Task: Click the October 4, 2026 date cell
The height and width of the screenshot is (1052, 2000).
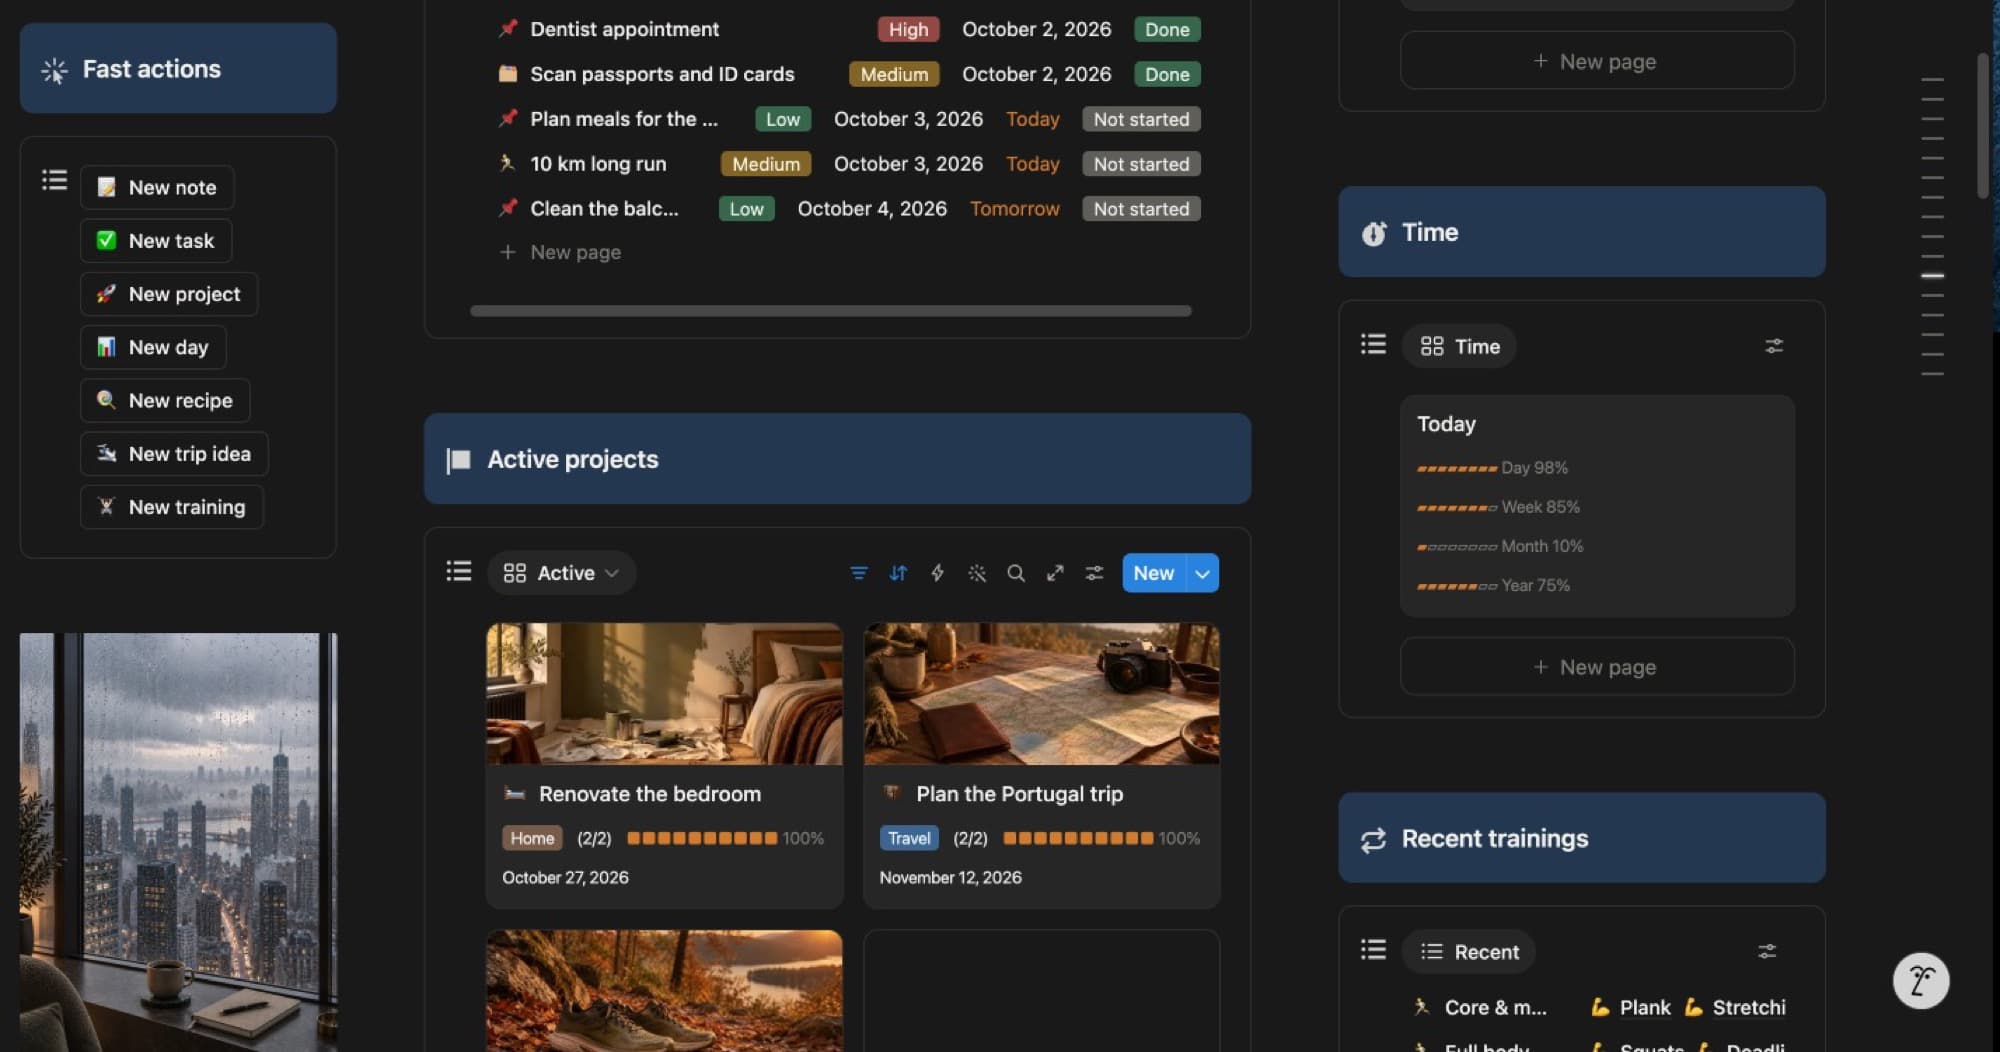Action: [872, 209]
